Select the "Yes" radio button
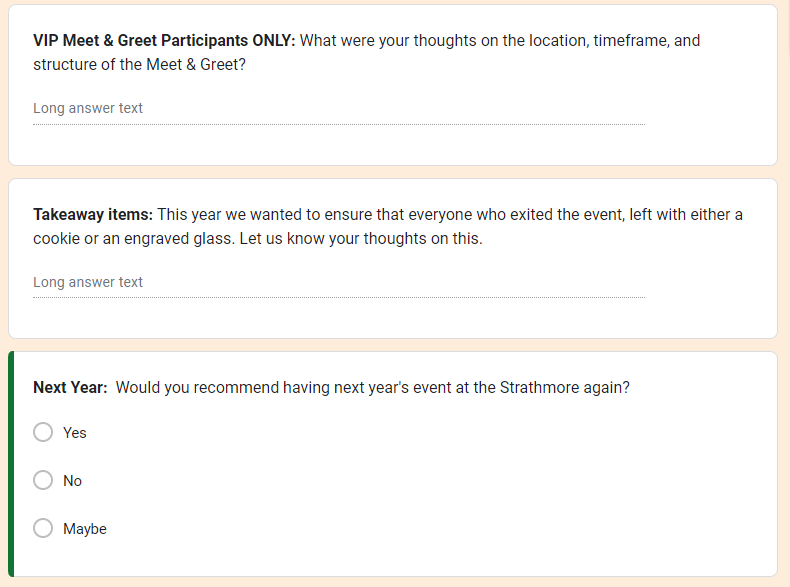 pos(43,432)
